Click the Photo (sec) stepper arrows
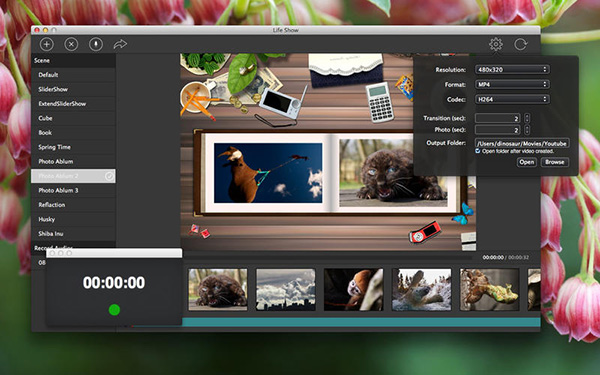The width and height of the screenshot is (600, 375). coord(527,130)
